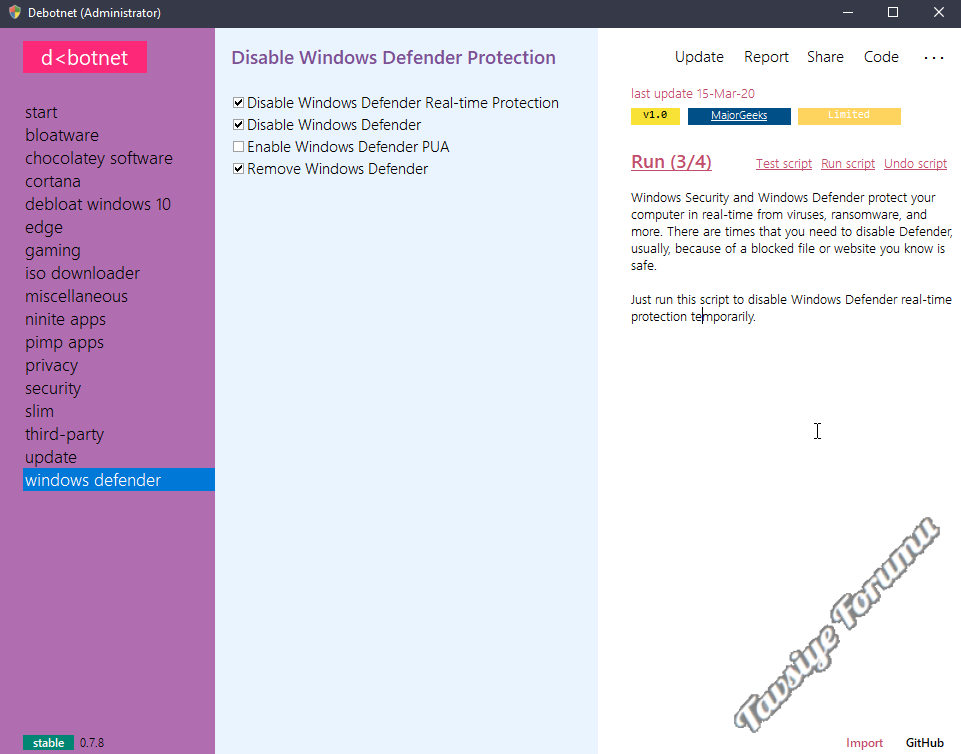Click the last update 15-Mar-20 text
Screen dimensions: 961x754
click(693, 94)
